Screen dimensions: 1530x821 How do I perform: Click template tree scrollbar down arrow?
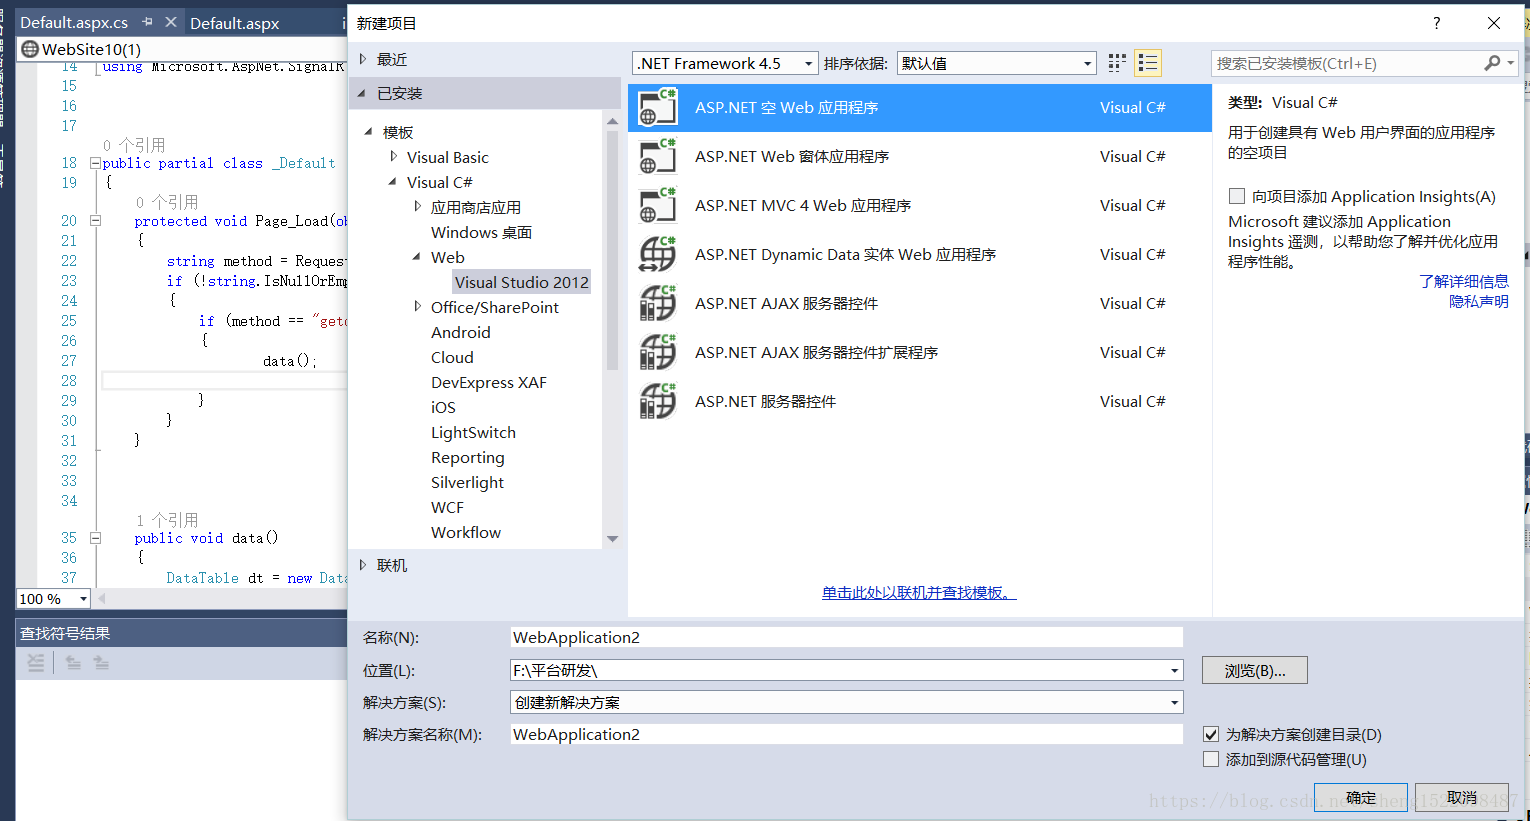coord(612,539)
